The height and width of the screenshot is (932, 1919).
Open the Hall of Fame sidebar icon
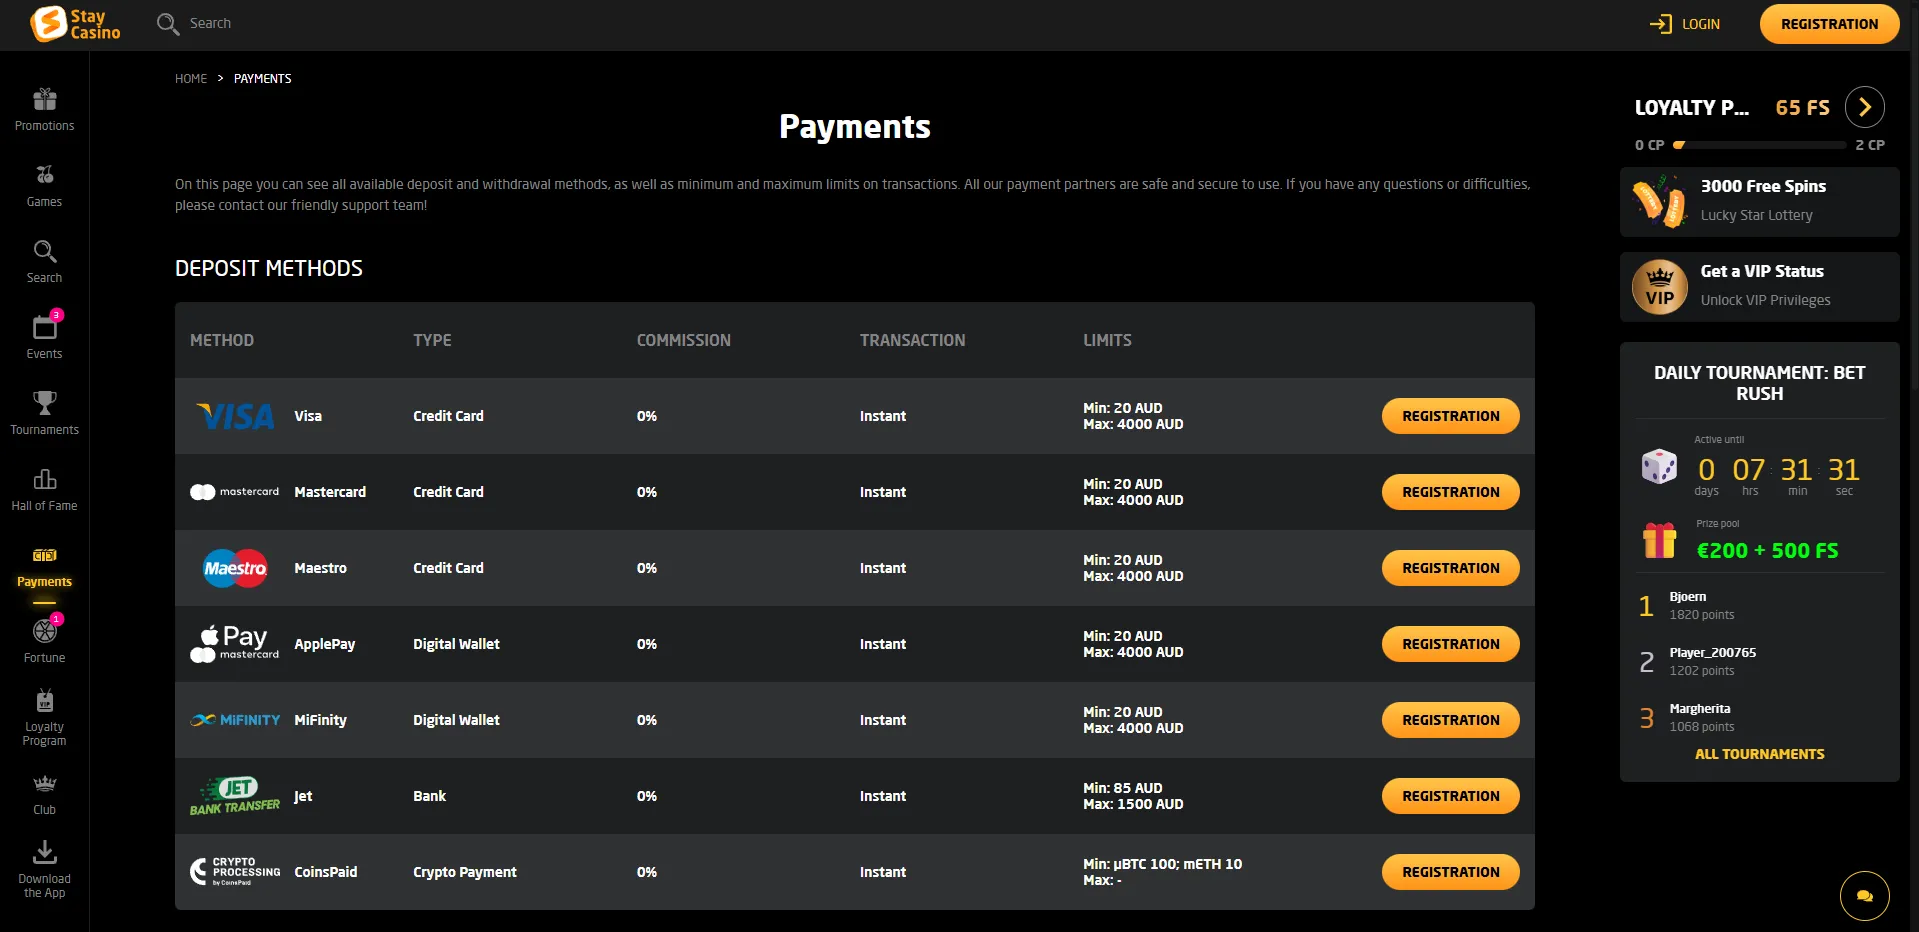pos(44,480)
